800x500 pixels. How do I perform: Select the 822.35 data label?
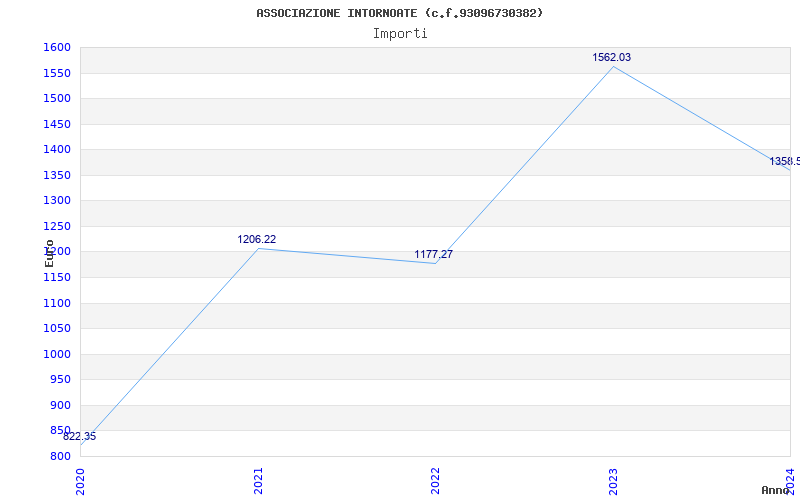pyautogui.click(x=80, y=437)
